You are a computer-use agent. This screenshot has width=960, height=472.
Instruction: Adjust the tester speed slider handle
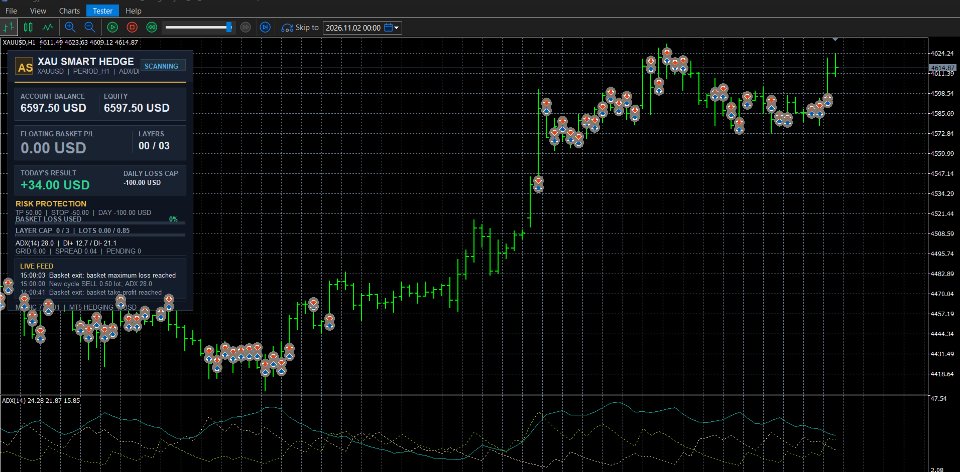point(229,27)
